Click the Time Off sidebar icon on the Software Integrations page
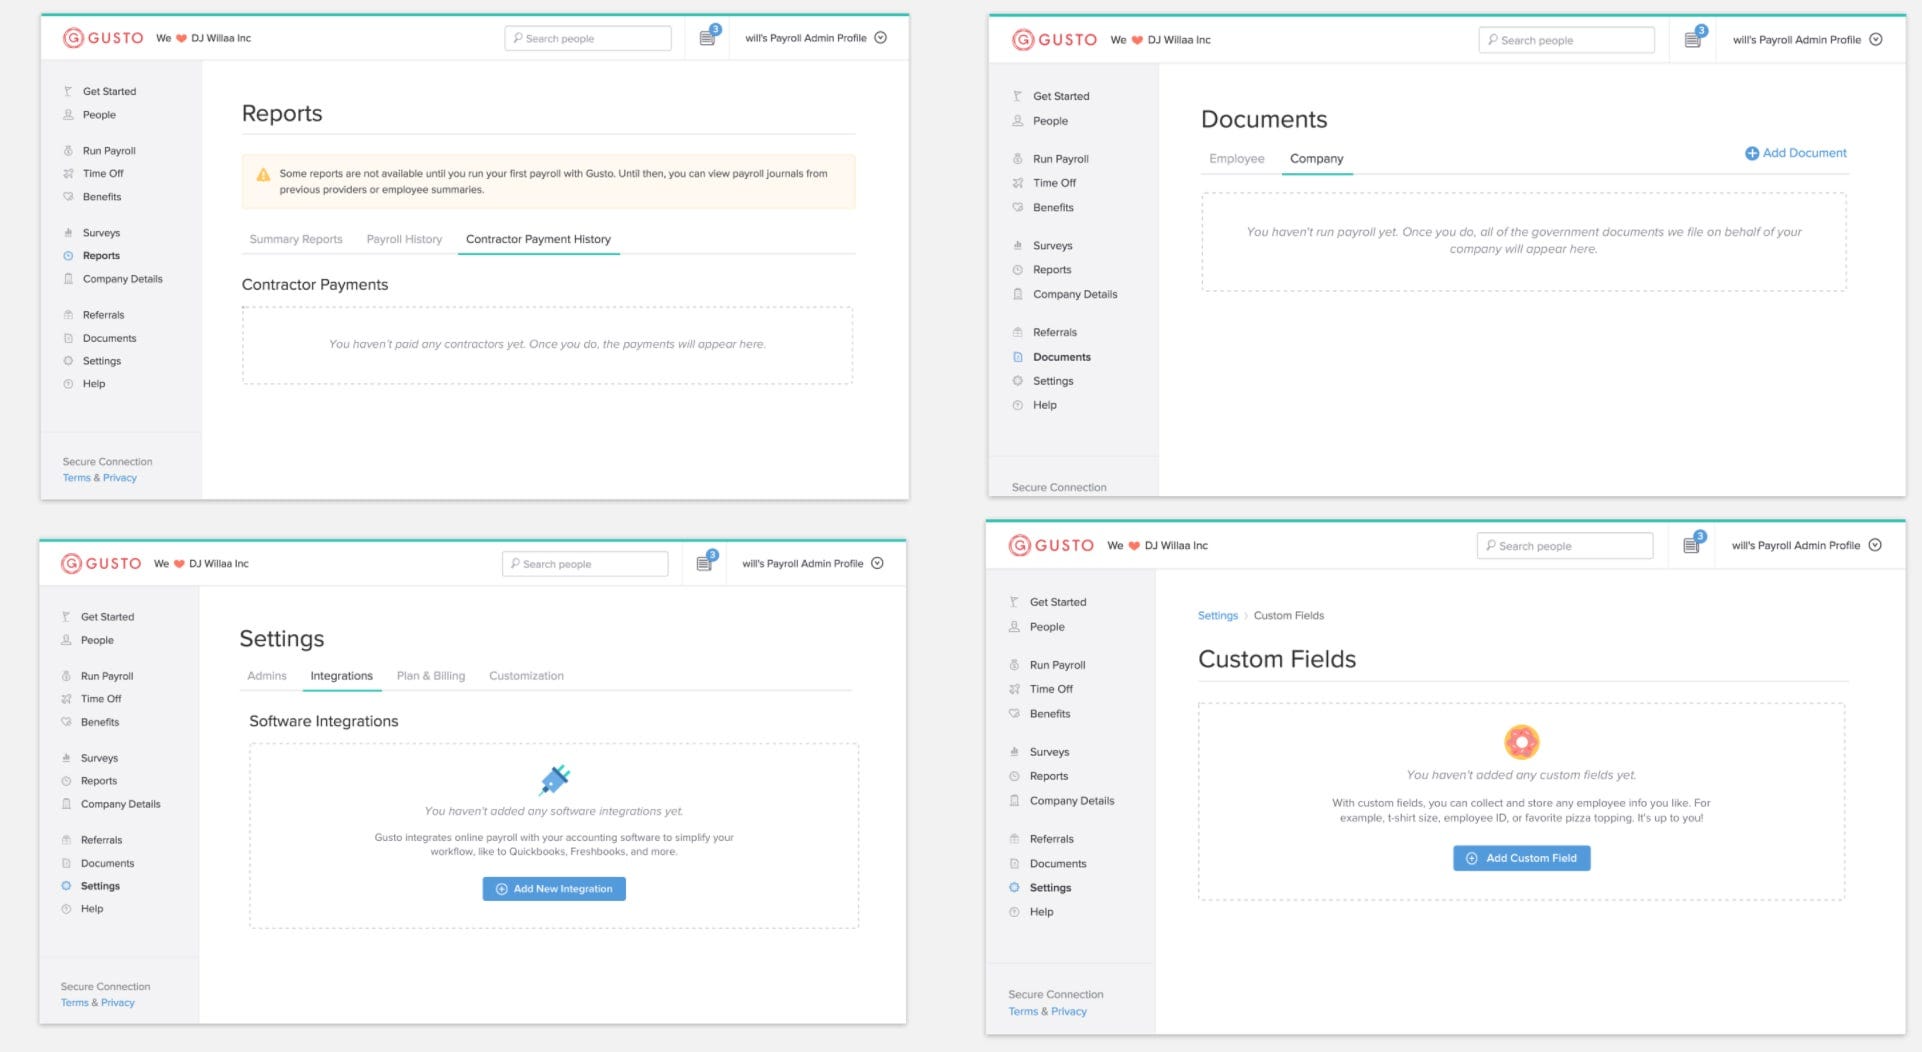The width and height of the screenshot is (1922, 1052). click(66, 699)
